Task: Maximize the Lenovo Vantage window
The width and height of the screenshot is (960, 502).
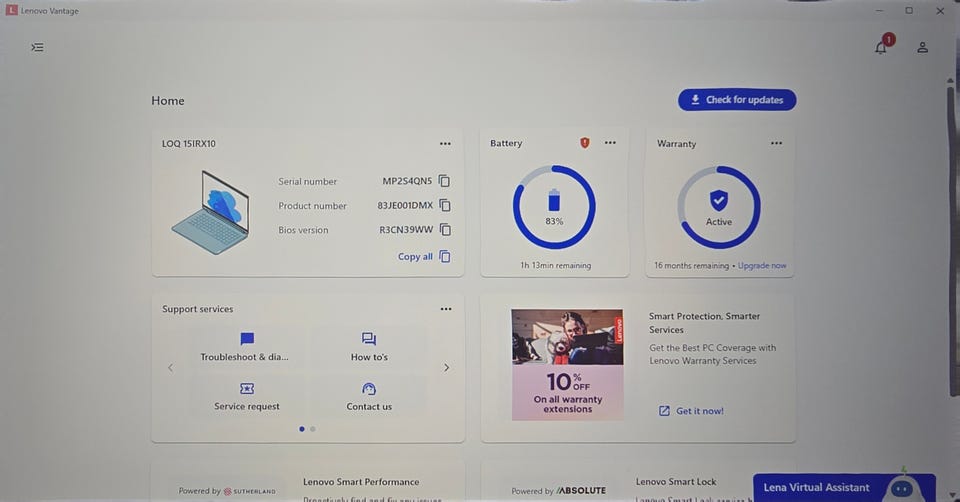Action: [909, 10]
